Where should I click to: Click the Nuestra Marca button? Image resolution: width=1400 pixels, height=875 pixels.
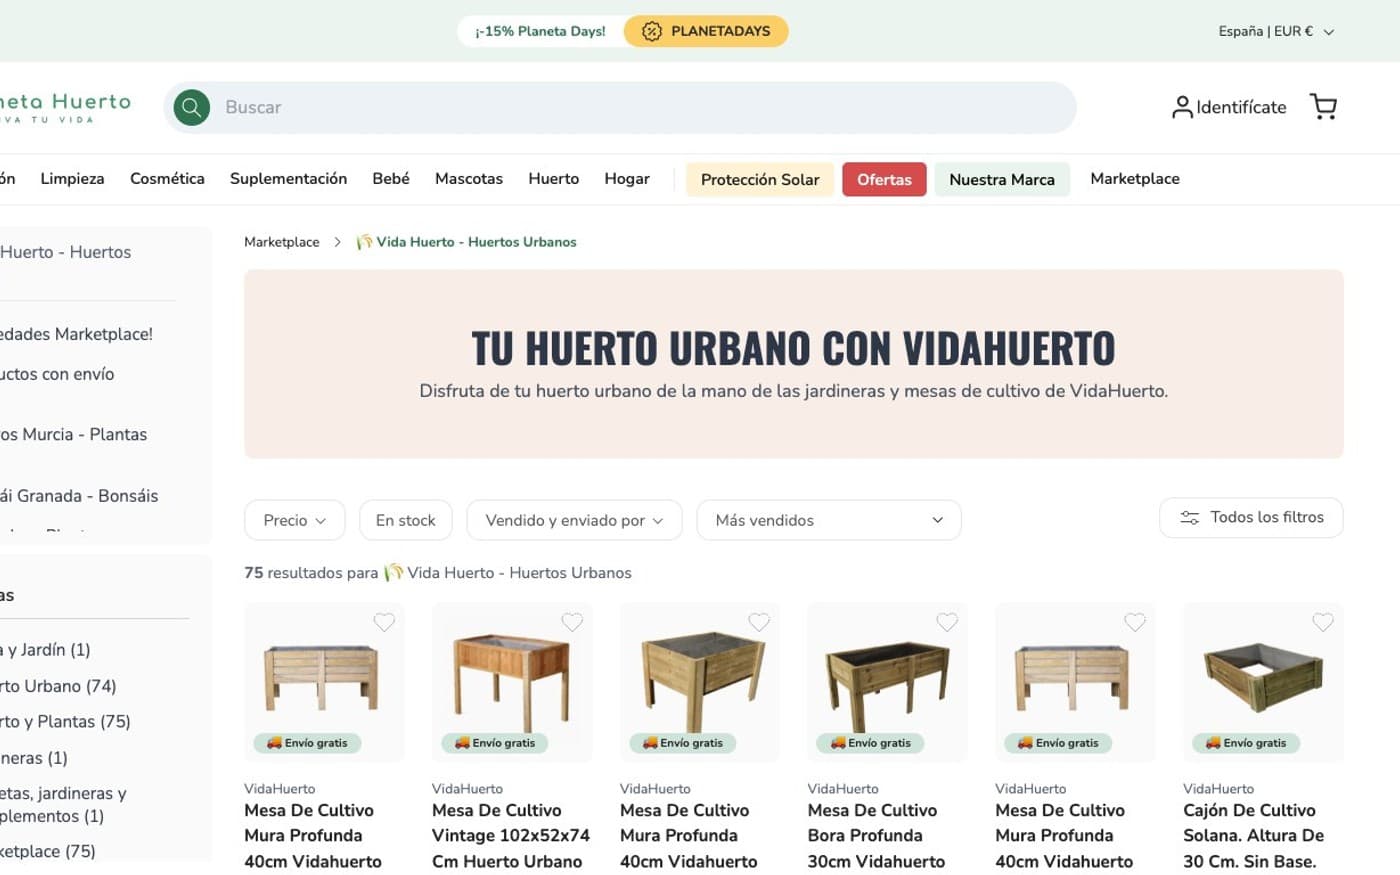point(1002,179)
